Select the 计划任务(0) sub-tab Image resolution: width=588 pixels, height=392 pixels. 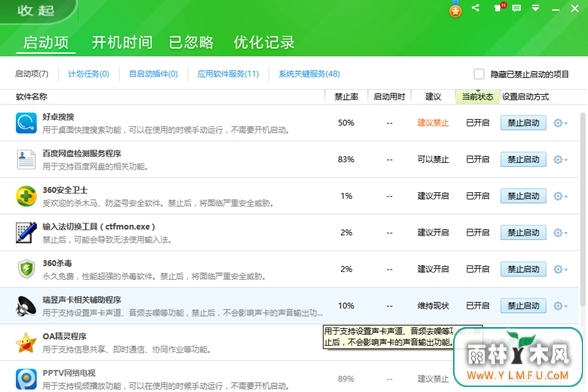point(88,74)
